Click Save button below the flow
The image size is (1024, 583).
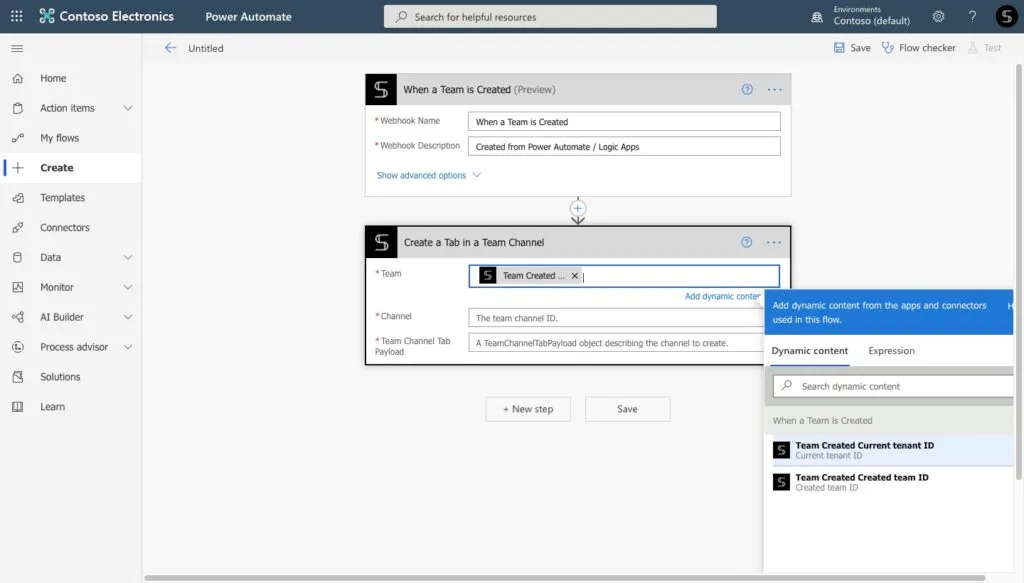627,409
